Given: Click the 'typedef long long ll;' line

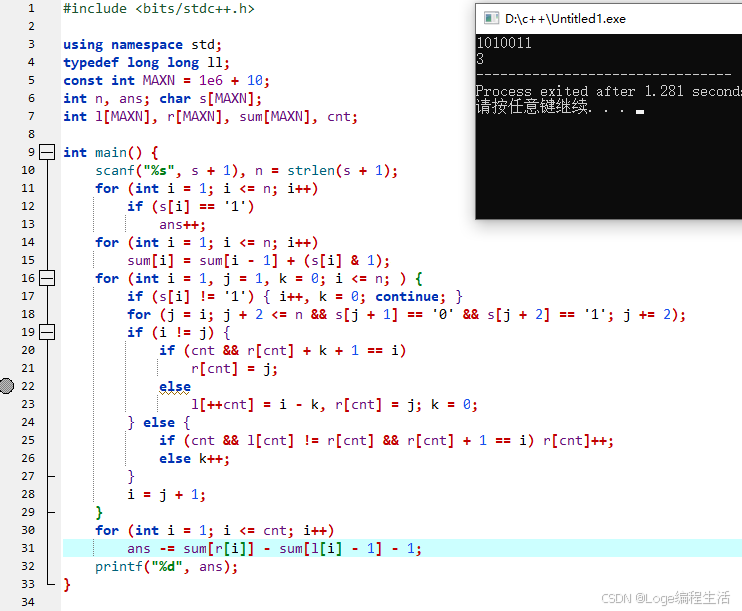Looking at the screenshot, I should [x=146, y=62].
